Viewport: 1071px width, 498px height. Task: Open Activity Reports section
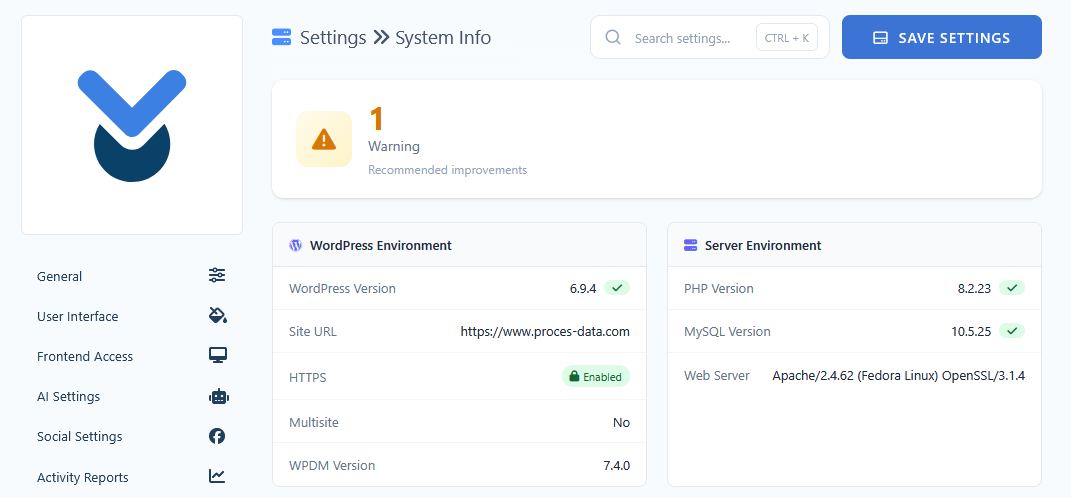132,477
